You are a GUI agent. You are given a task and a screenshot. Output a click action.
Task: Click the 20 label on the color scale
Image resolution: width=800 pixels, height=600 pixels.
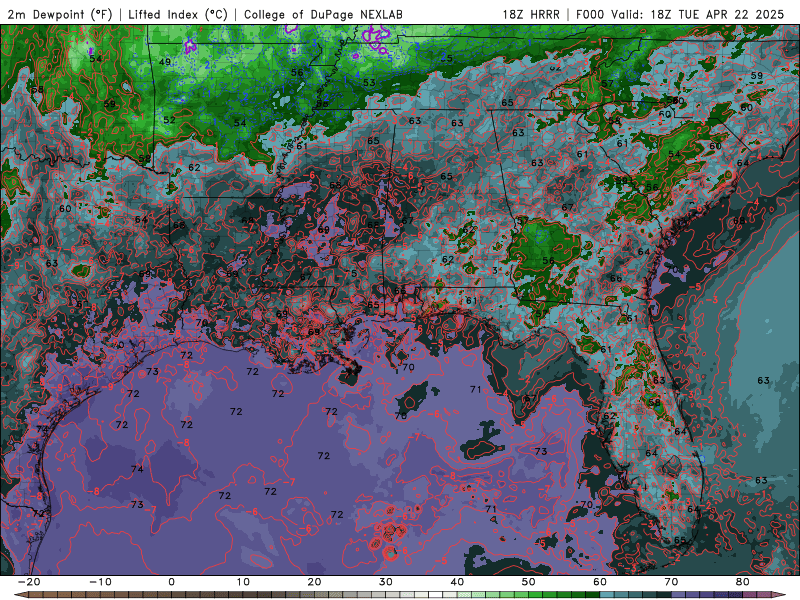point(314,582)
